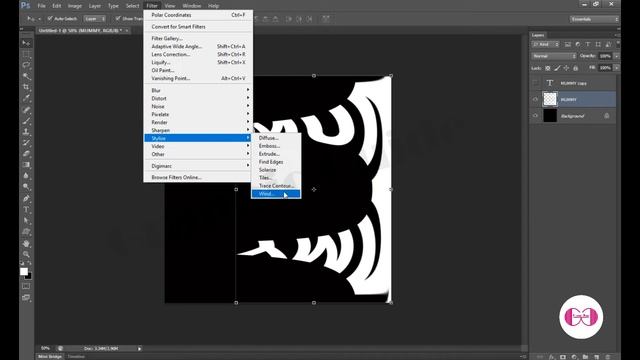Select the Pen tool
640x360 pixels.
tap(26, 199)
